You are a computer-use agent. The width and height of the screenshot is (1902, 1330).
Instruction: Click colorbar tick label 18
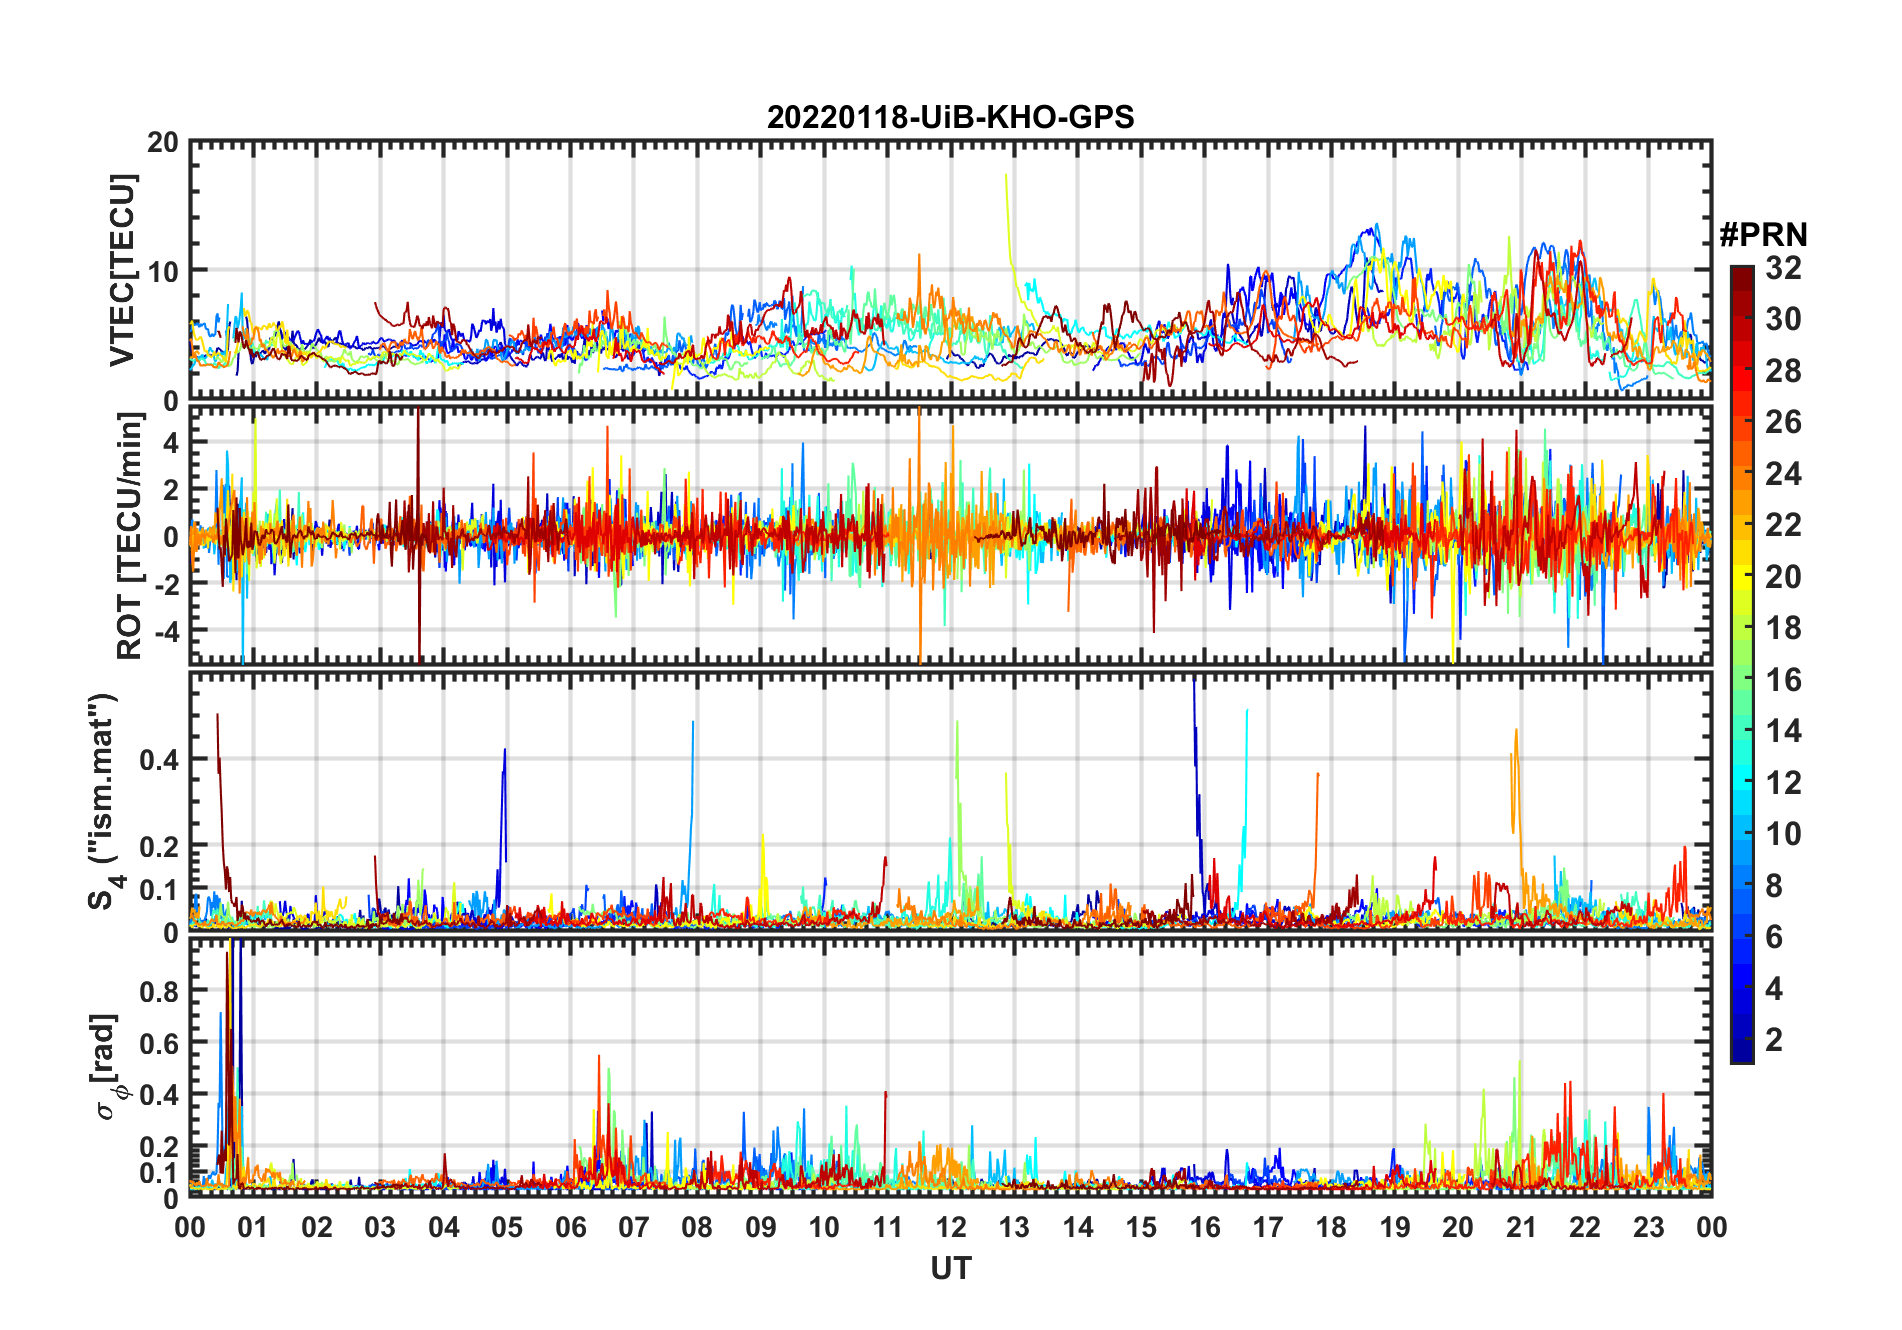tap(1783, 628)
